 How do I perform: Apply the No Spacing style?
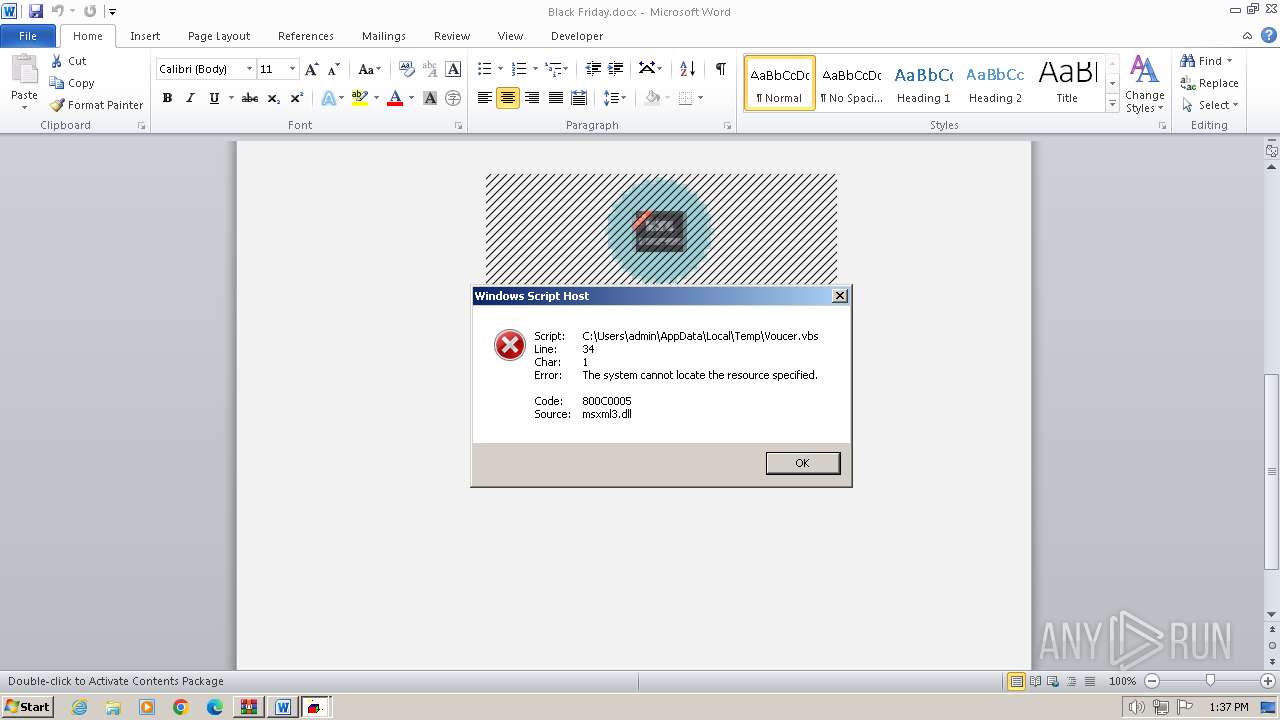tap(851, 83)
